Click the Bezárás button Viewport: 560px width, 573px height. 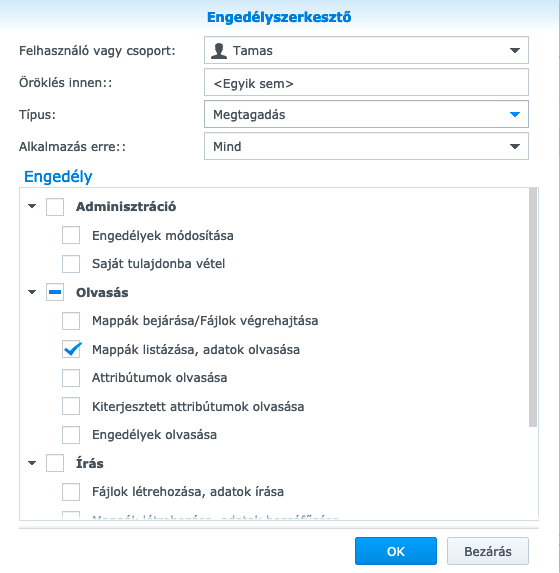488,551
